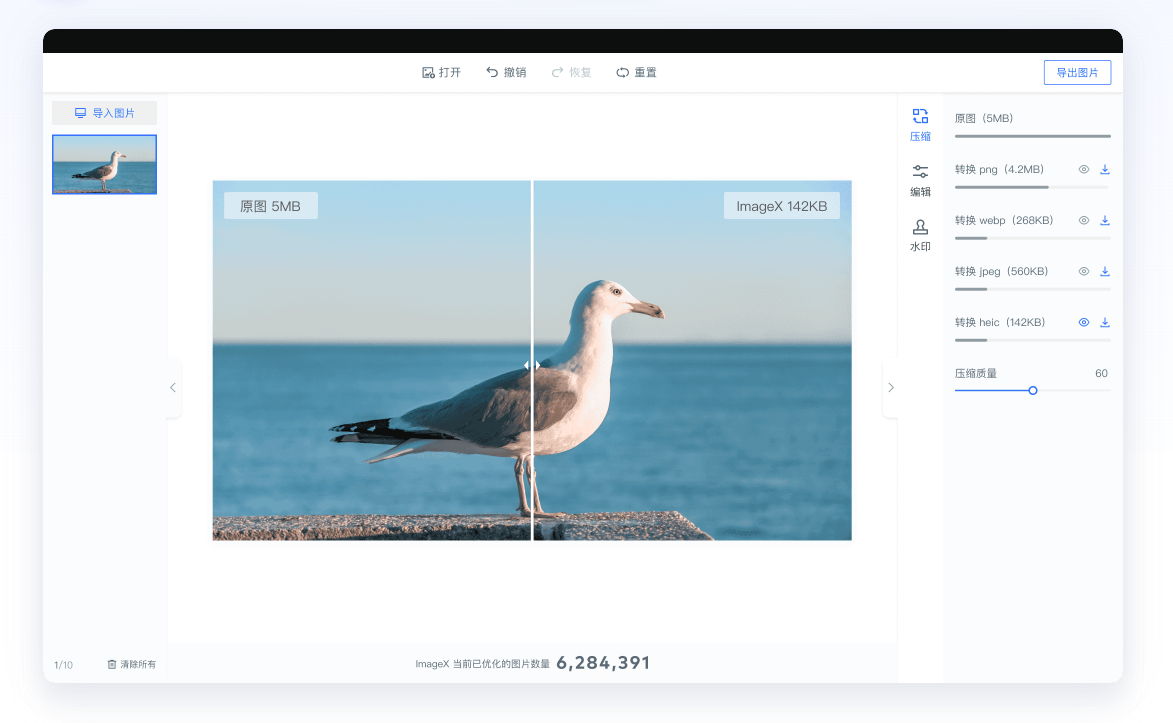Click the 导入图片 import button
1173x723 pixels.
[105, 113]
